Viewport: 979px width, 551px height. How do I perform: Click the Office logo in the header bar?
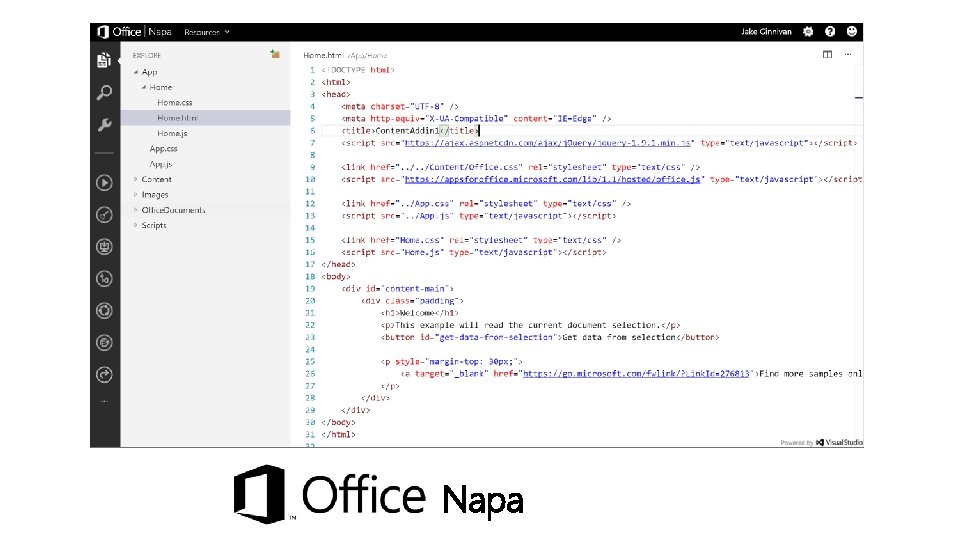click(120, 32)
